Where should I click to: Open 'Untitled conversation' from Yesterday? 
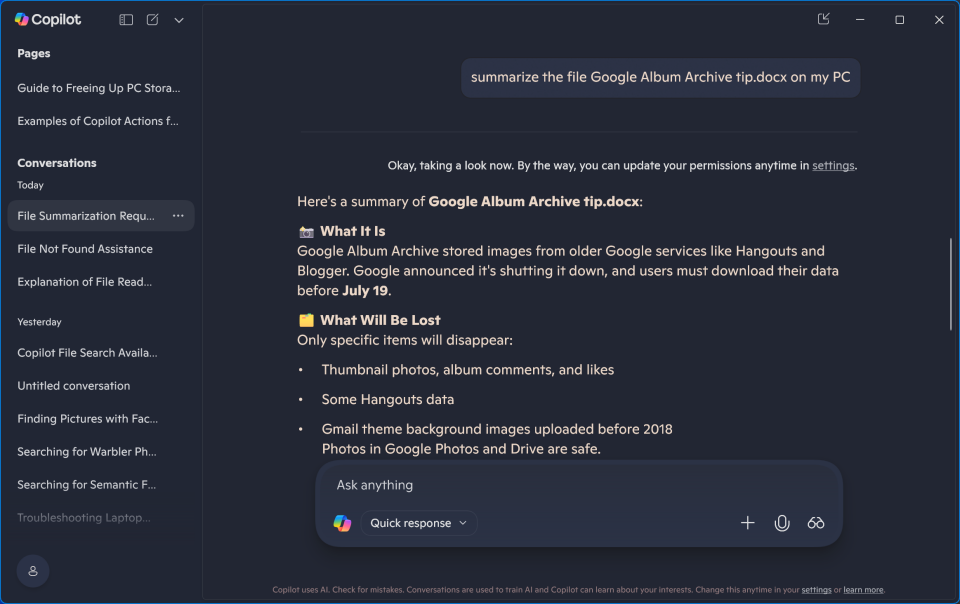tap(74, 386)
